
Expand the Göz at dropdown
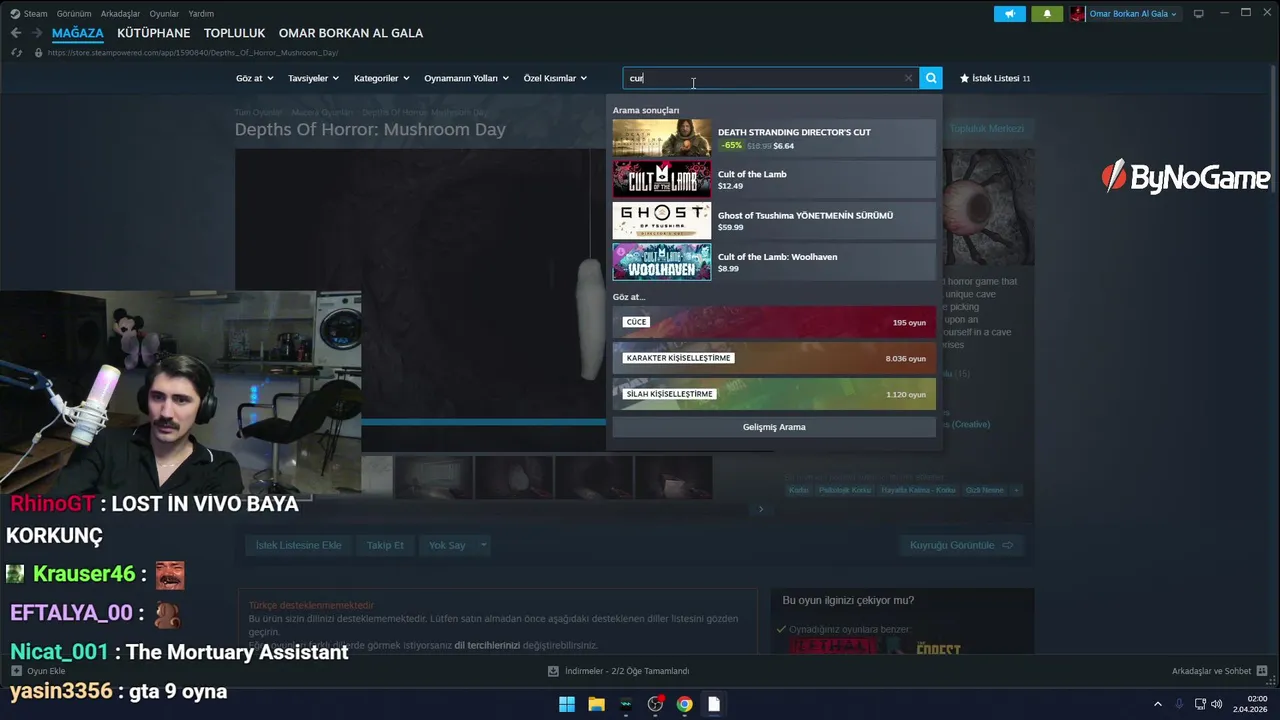point(254,78)
